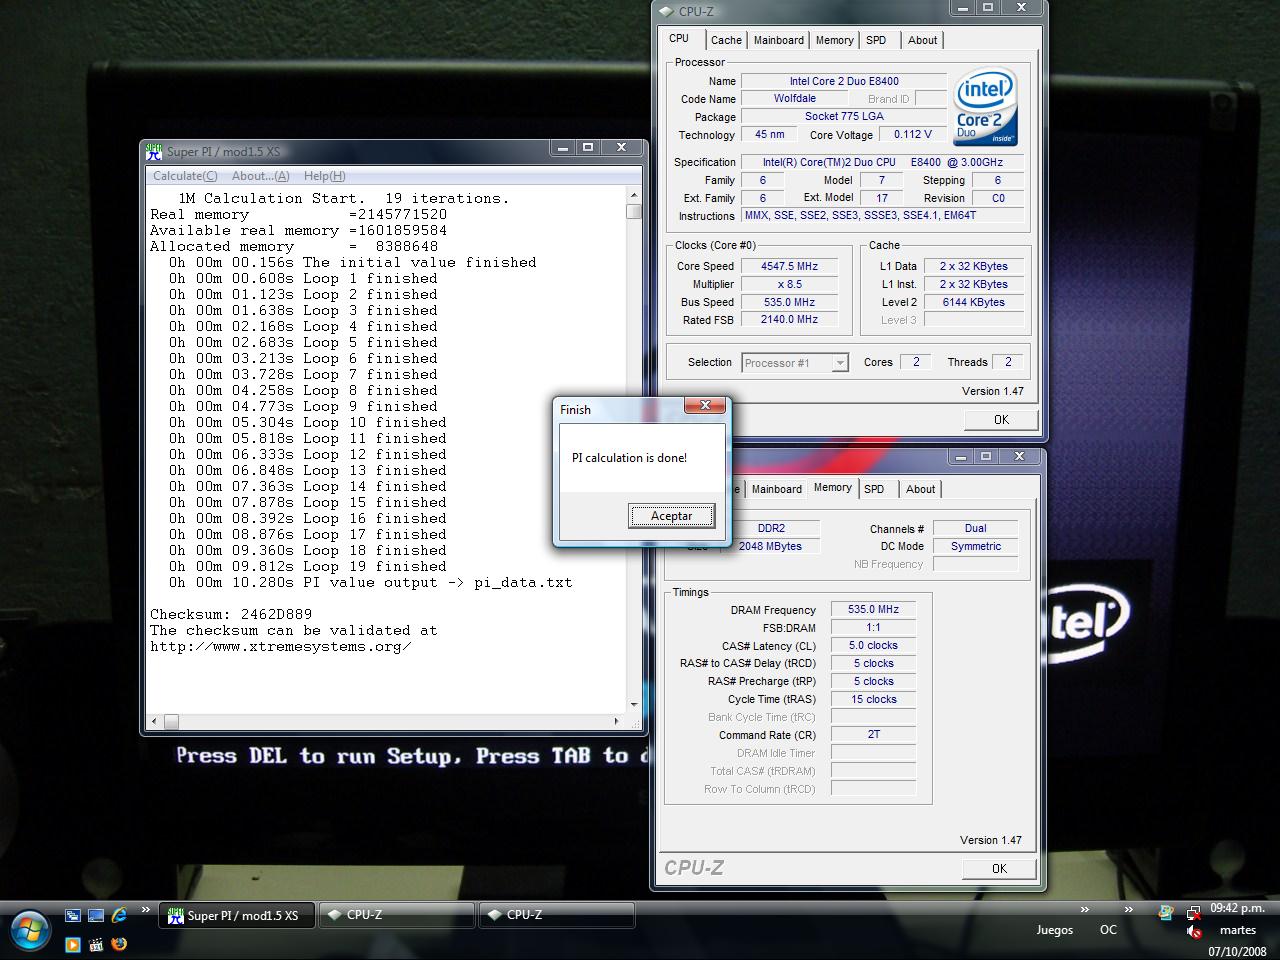Open Help(H) menu in Super PI
Viewport: 1280px width, 960px height.
pyautogui.click(x=324, y=176)
